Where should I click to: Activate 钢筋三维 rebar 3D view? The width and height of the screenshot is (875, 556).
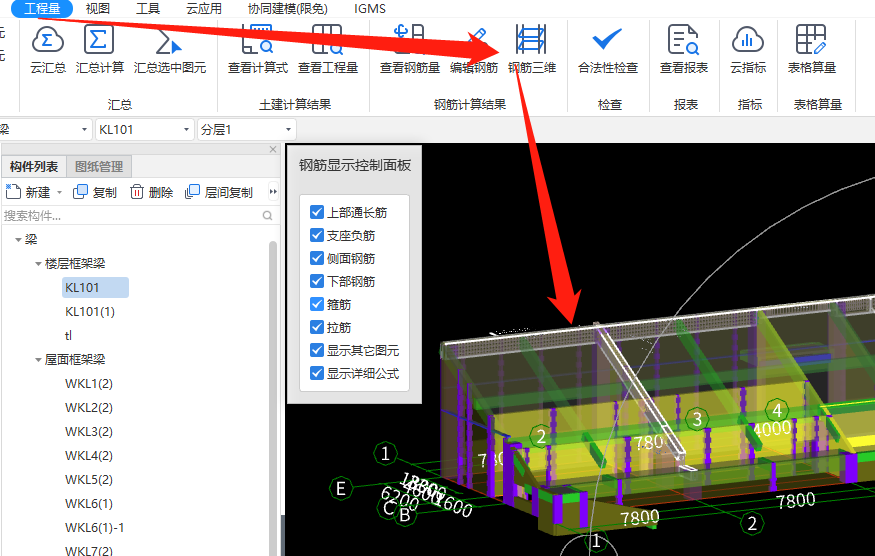tap(531, 49)
